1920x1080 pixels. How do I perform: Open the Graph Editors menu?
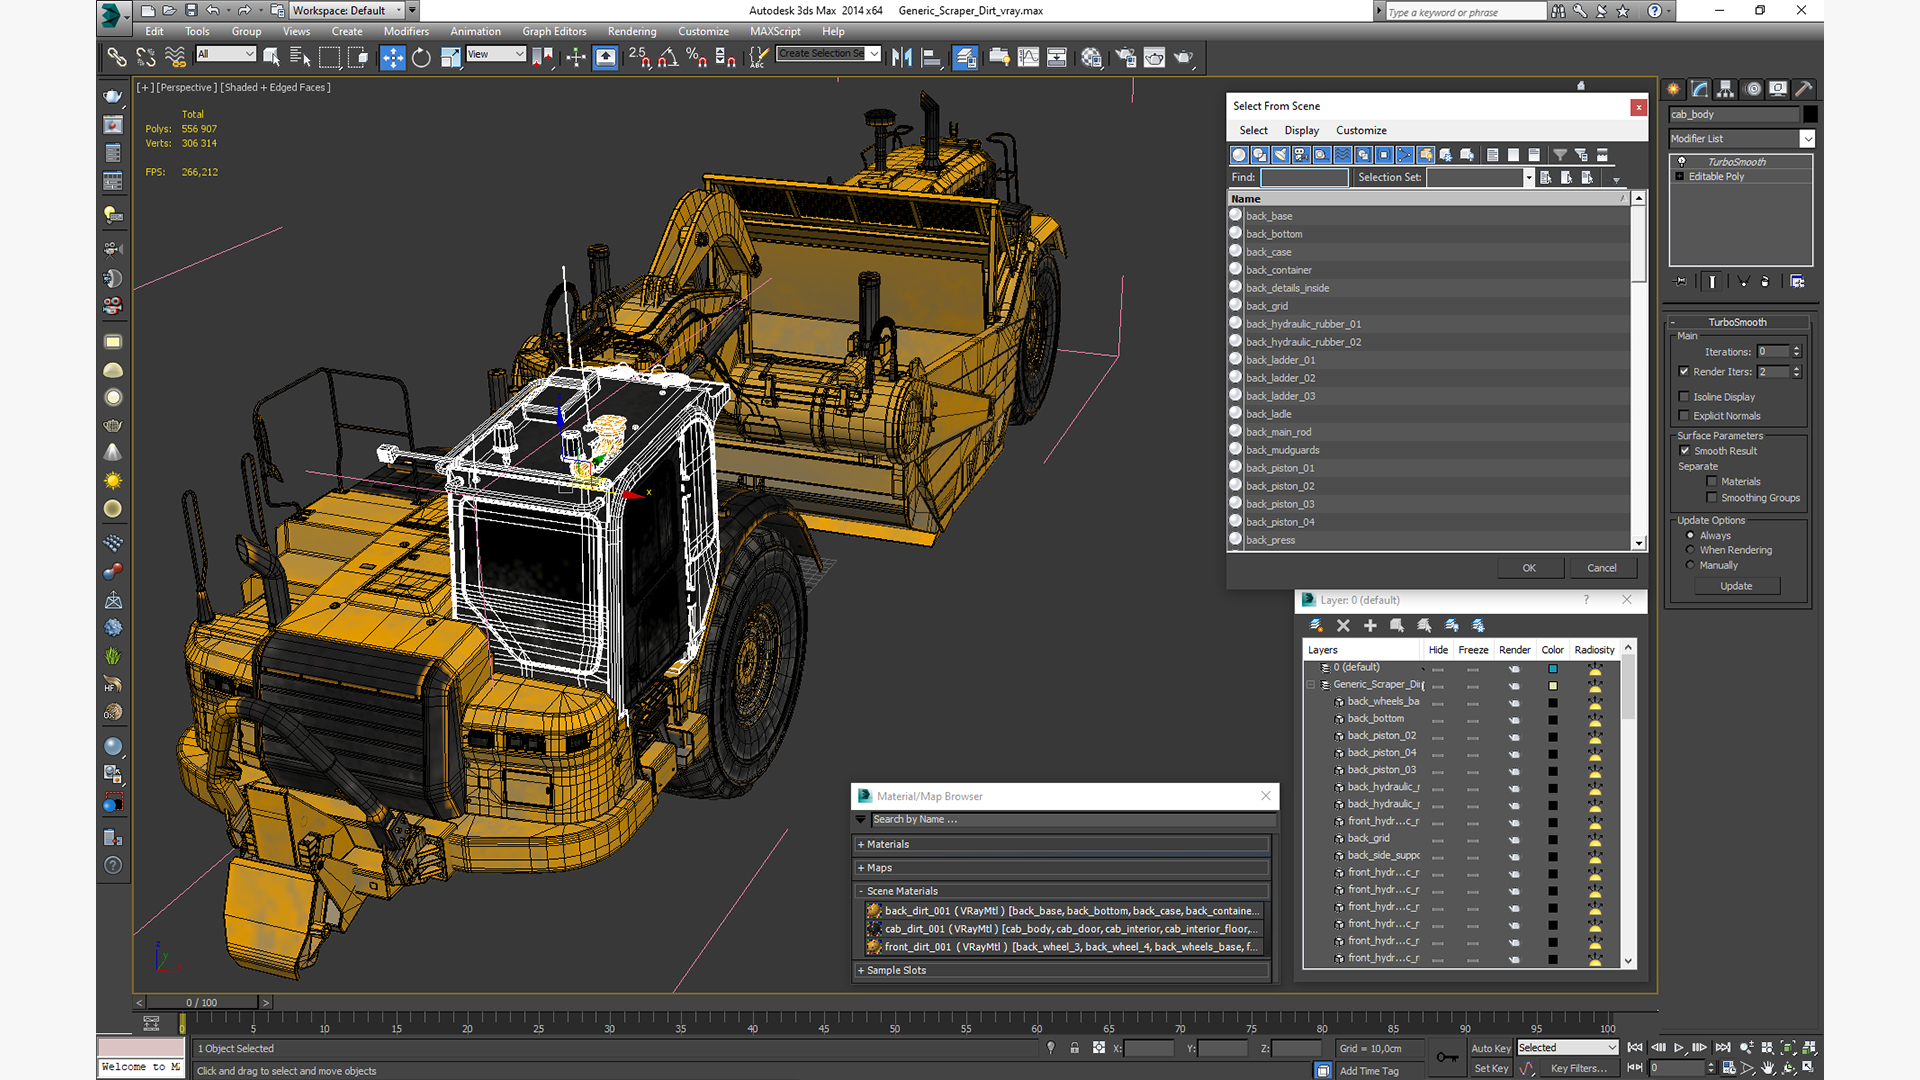[554, 31]
